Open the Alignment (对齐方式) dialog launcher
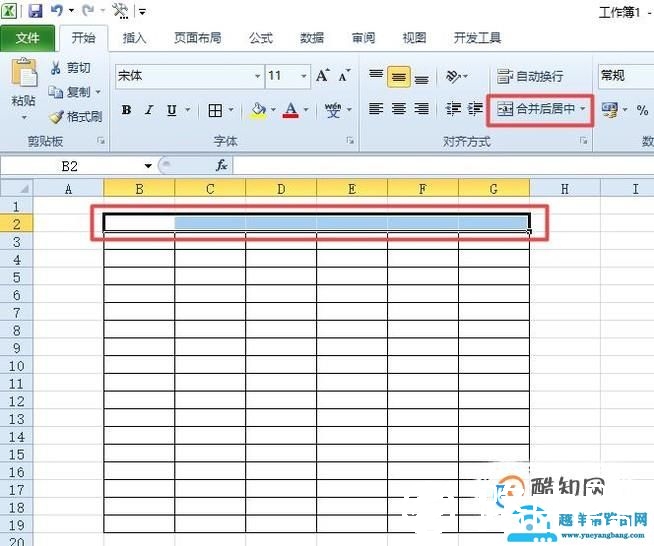654x546 pixels. (x=584, y=141)
